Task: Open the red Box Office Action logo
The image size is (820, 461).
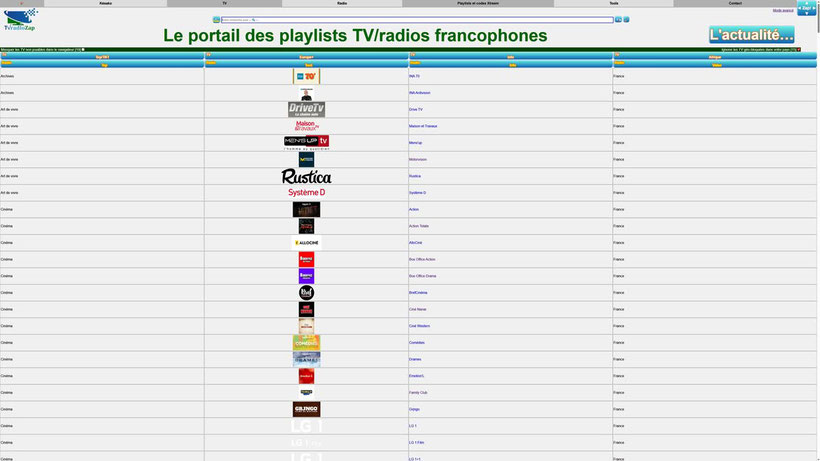Action: [306, 259]
